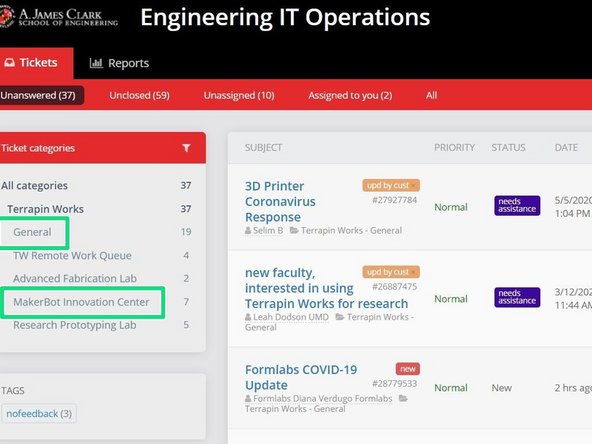Image resolution: width=592 pixels, height=444 pixels.
Task: Show tickets Assigned to you (2)
Action: tap(350, 95)
